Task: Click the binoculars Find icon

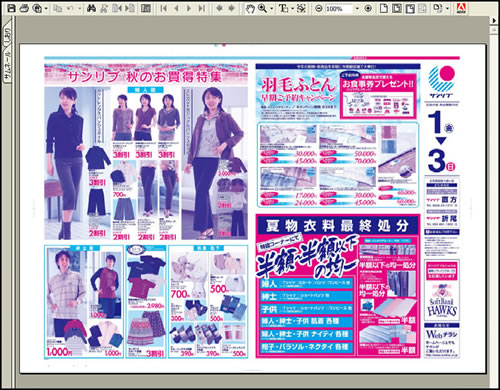Action: pyautogui.click(x=91, y=8)
